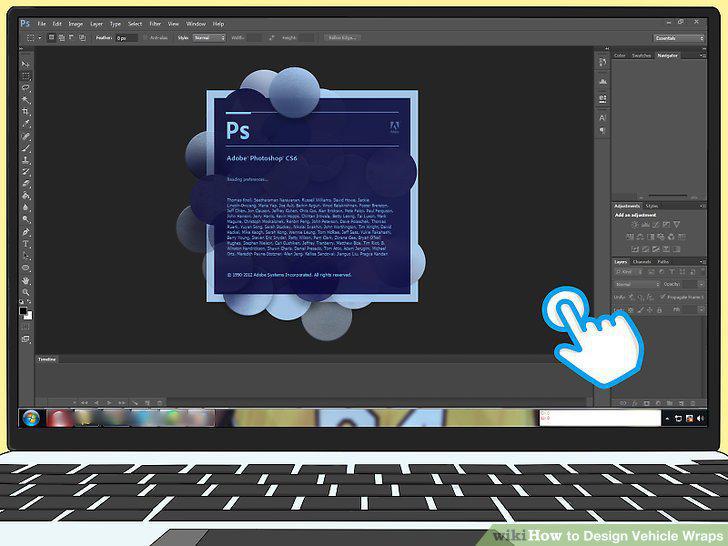This screenshot has height=546, width=728.
Task: Open tool preset picker arrow
Action: [x=40, y=38]
